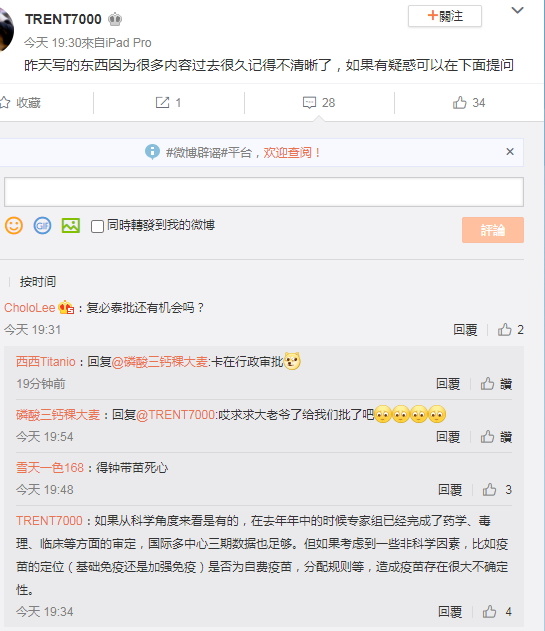This screenshot has height=631, width=545.
Task: Like the post with 34 thumbs-up
Action: coord(459,103)
